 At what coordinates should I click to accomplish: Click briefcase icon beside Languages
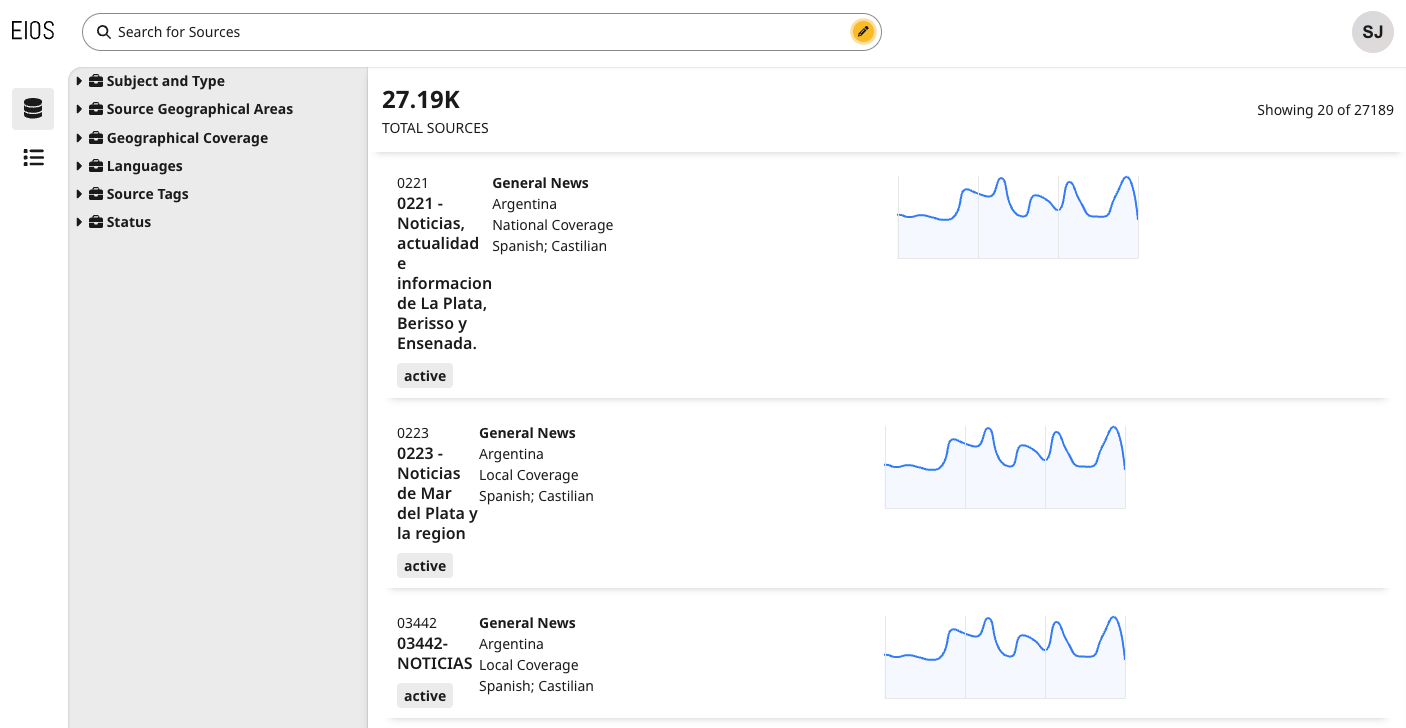[96, 166]
